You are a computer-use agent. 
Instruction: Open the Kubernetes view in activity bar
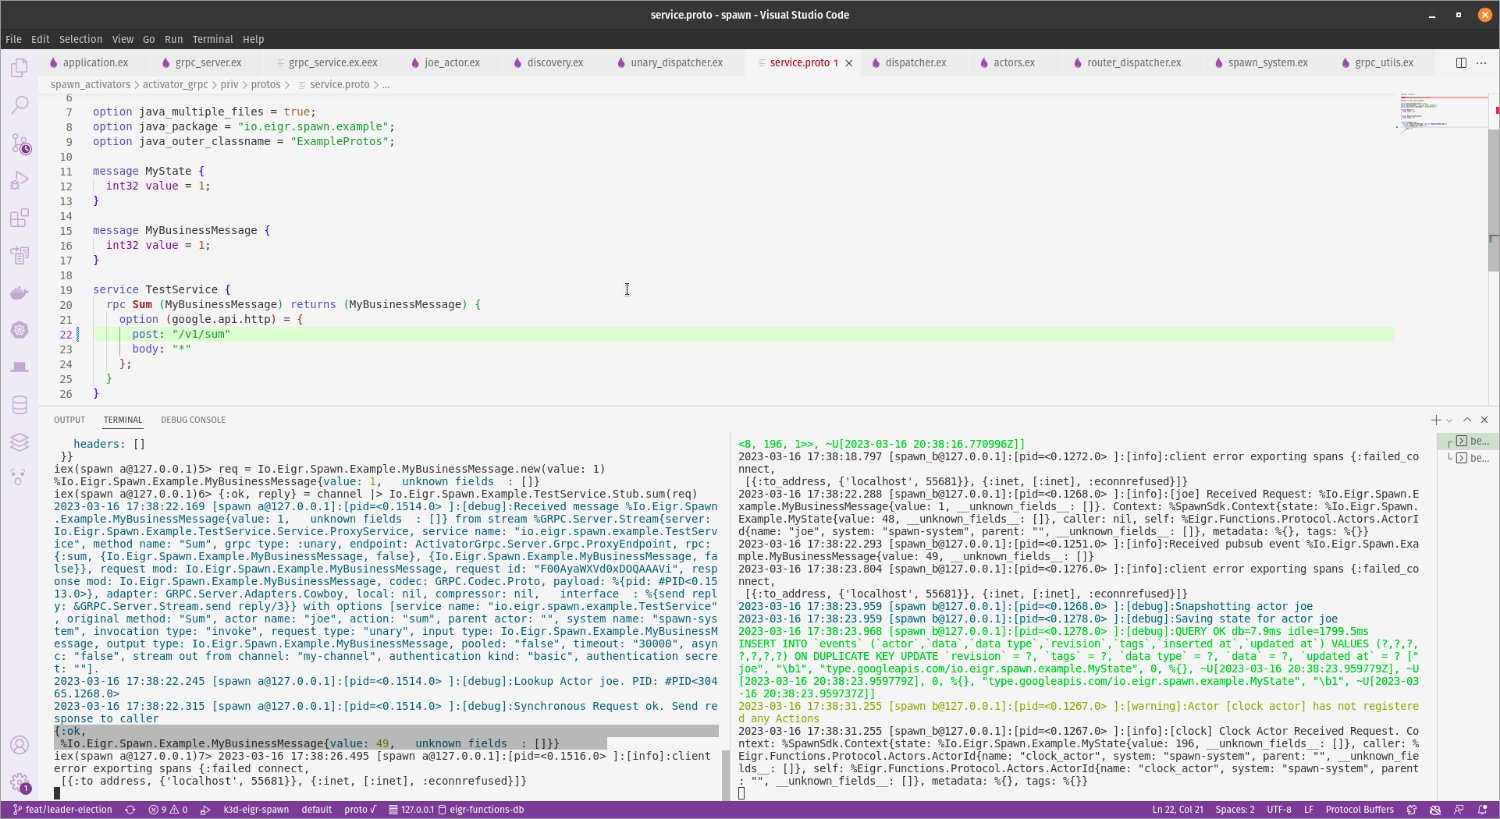(19, 330)
